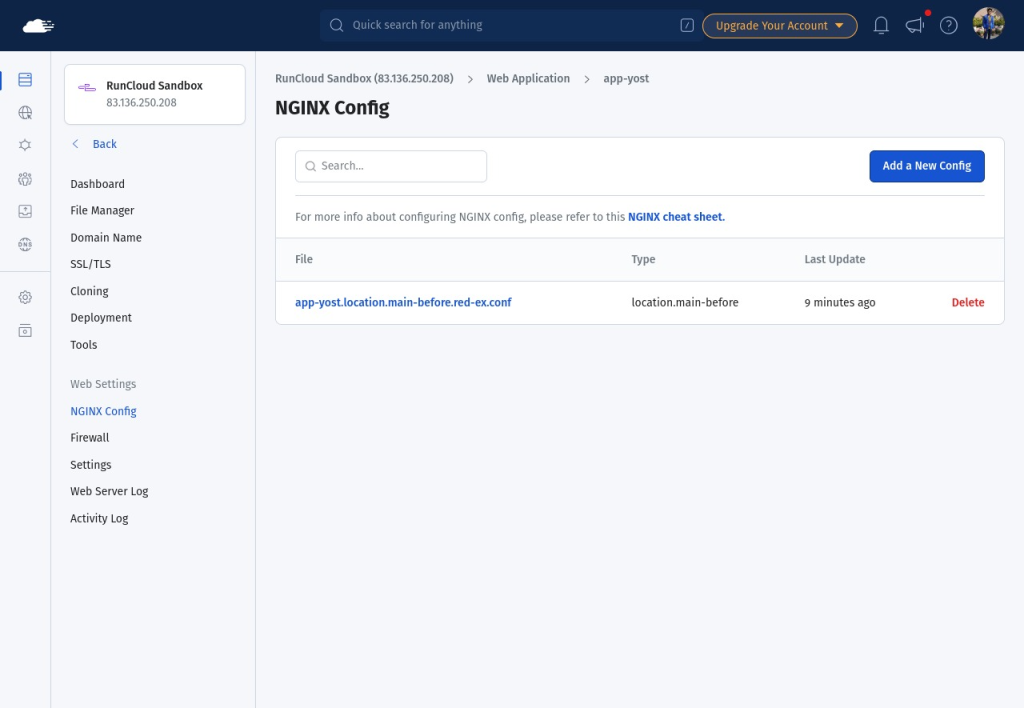Click the Add a New Config button
1024x708 pixels.
click(x=927, y=166)
